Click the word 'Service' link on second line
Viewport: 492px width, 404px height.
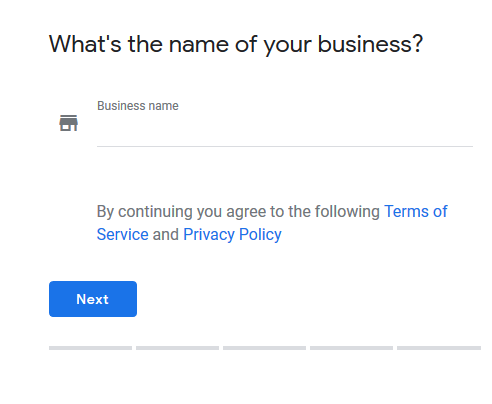coord(123,234)
